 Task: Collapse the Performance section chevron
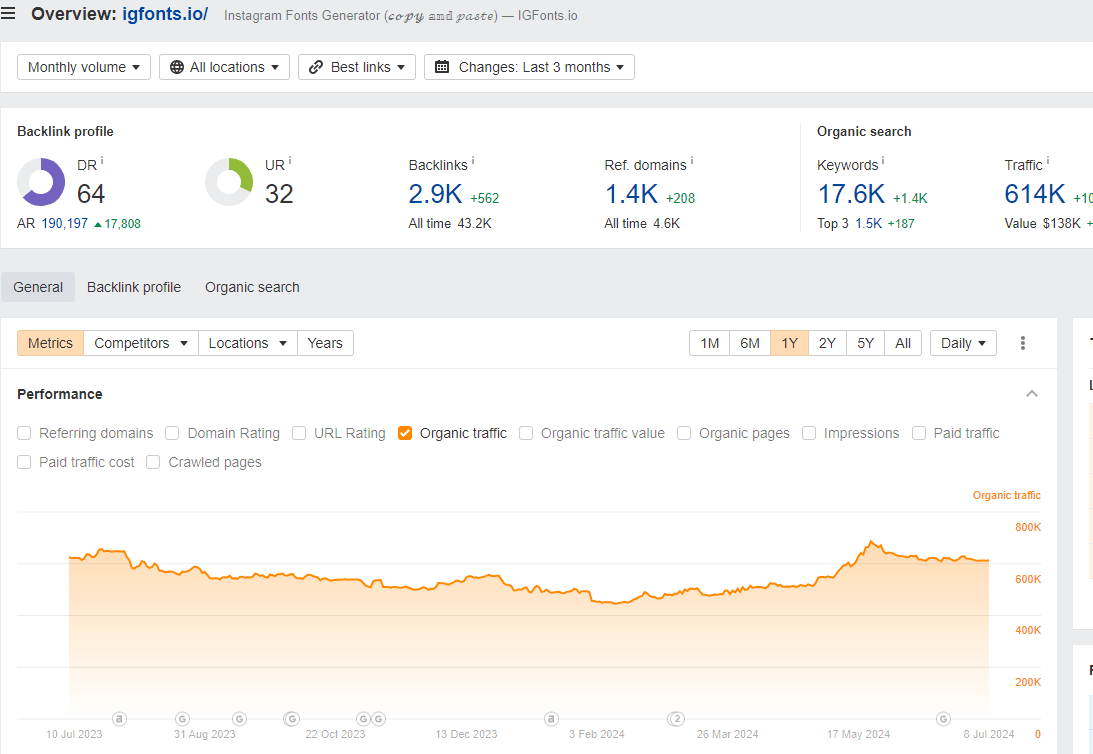[1032, 394]
